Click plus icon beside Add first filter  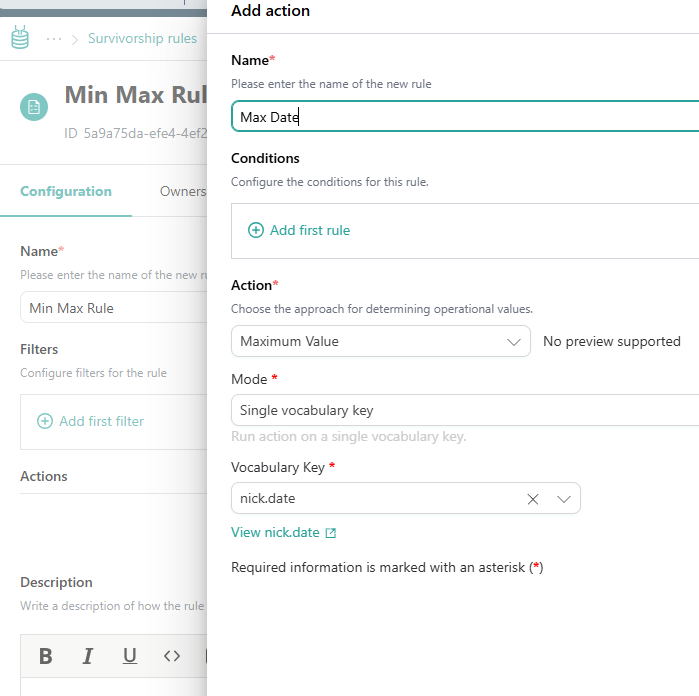[45, 421]
